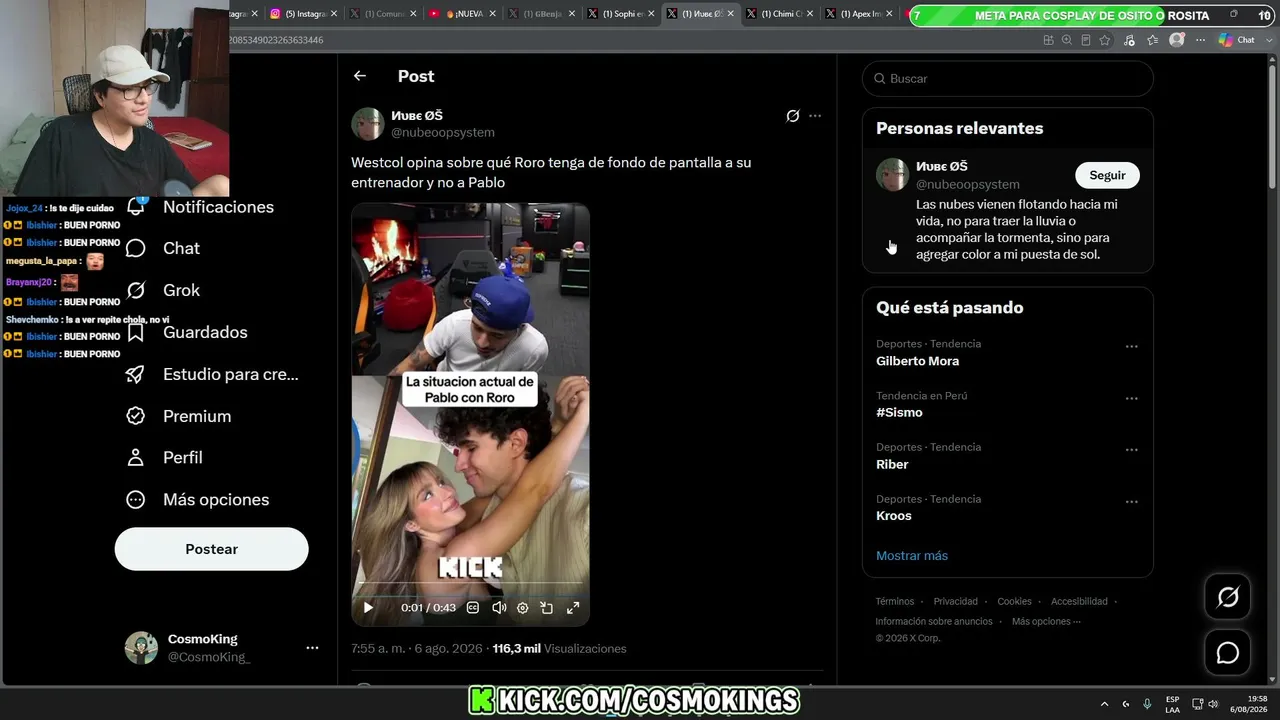This screenshot has width=1280, height=720.
Task: Open Notificaciones in the sidebar
Action: point(199,207)
